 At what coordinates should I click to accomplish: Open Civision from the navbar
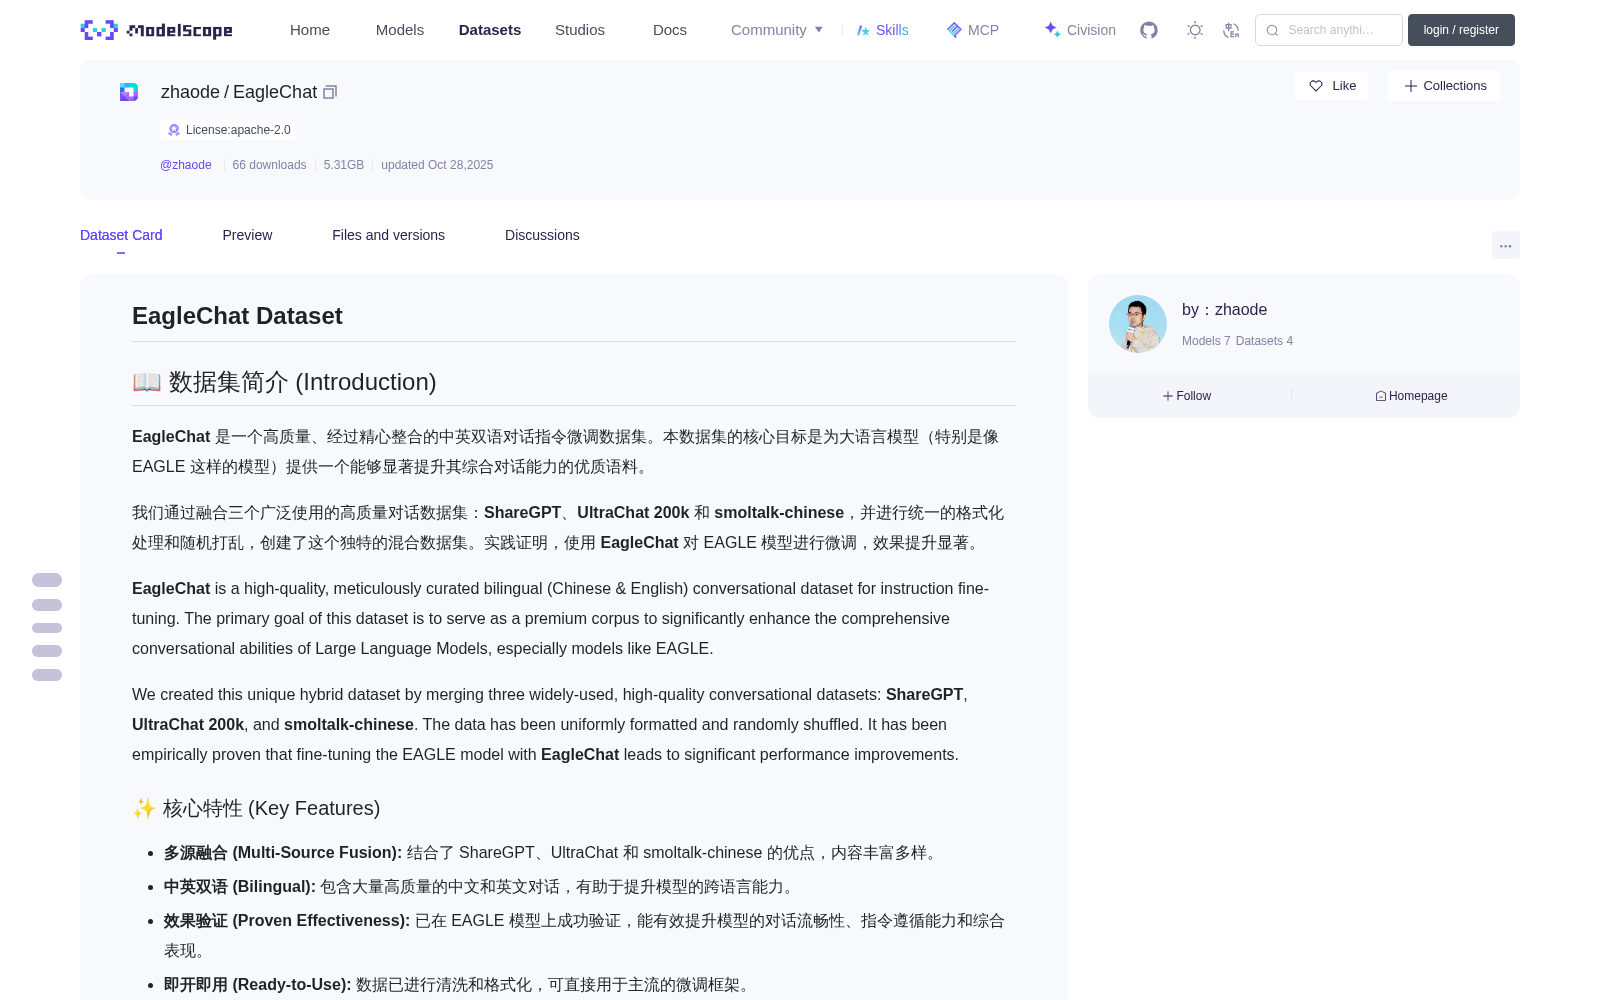[1080, 30]
